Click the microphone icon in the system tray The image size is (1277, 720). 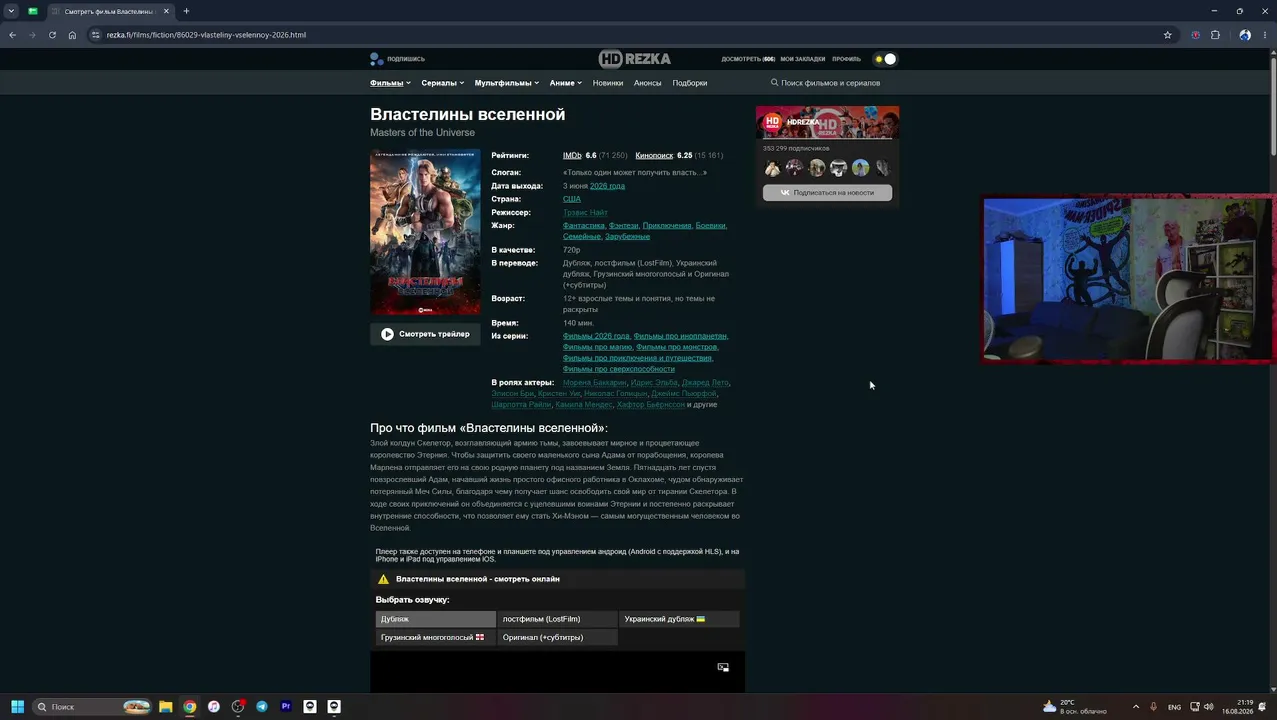[x=1154, y=707]
